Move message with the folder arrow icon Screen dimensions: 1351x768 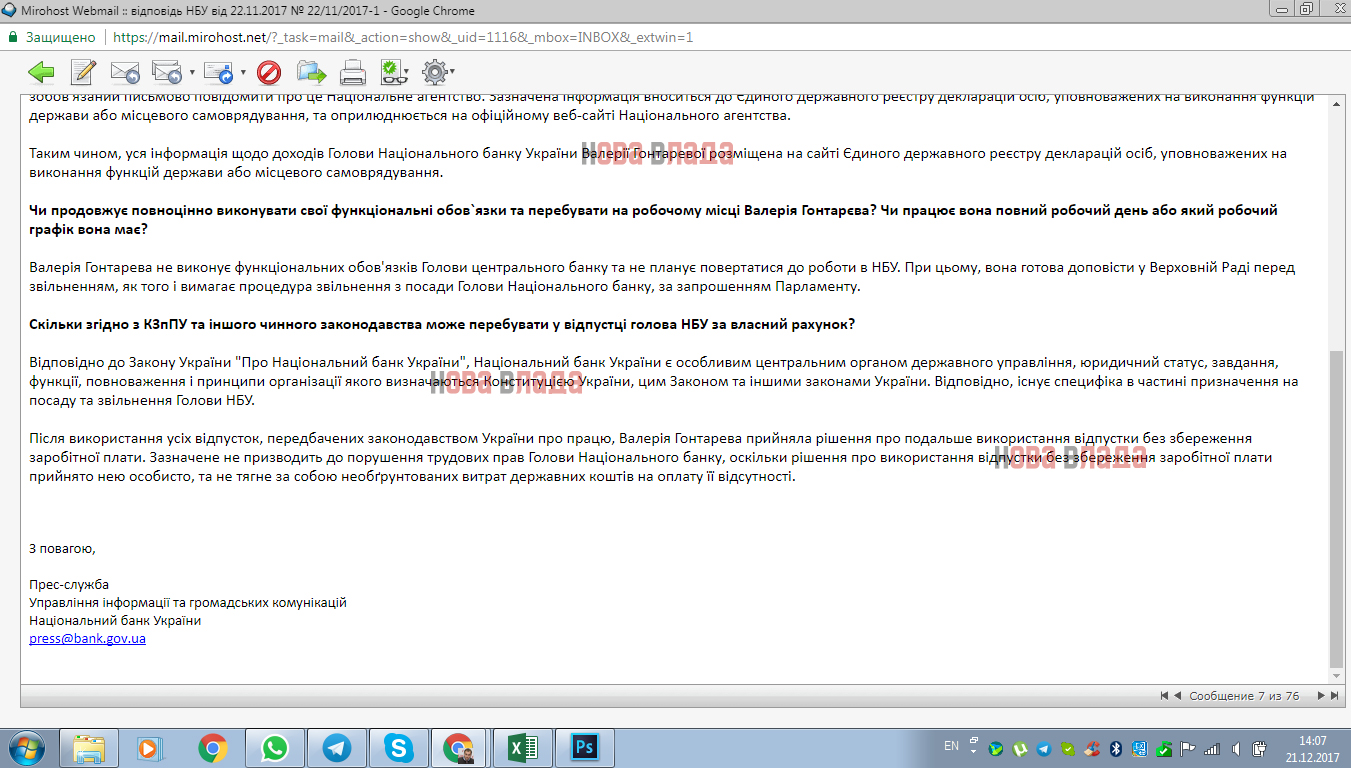(x=311, y=72)
